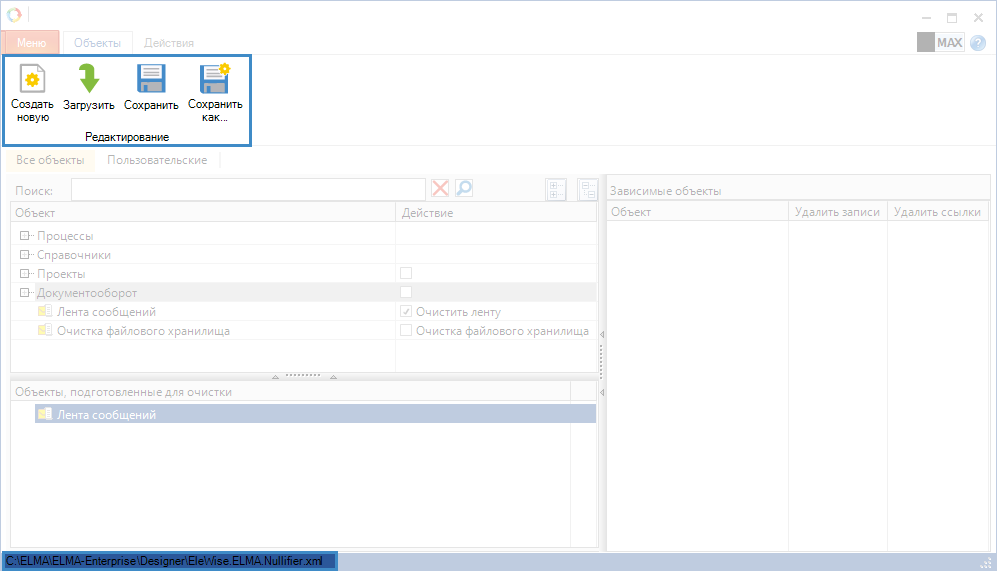This screenshot has height=571, width=997.
Task: Click inside the Поиск search field
Action: 248,189
